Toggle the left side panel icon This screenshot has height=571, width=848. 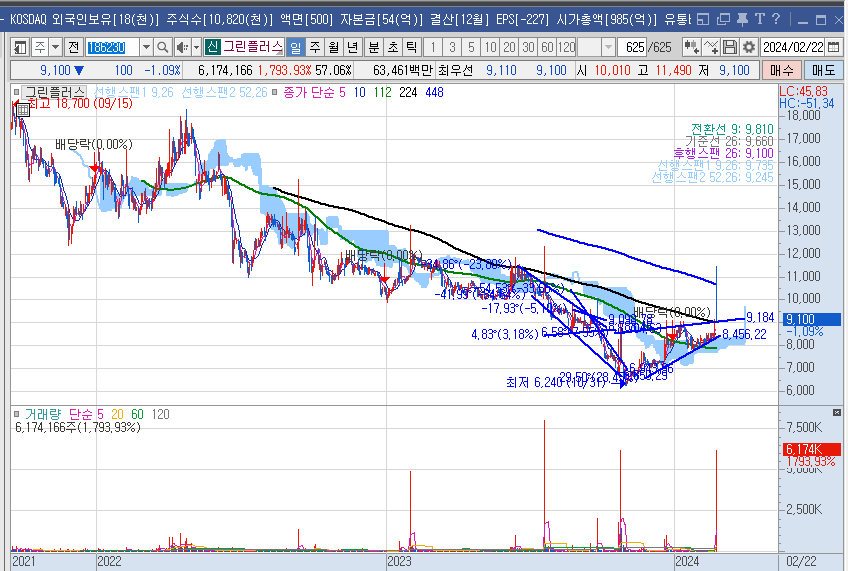20,48
